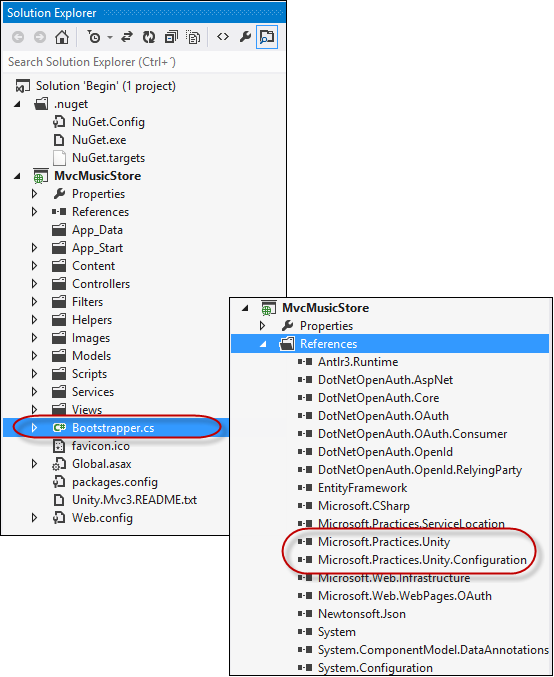Select the Microsoft.Practices.Unity reference

pyautogui.click(x=384, y=542)
